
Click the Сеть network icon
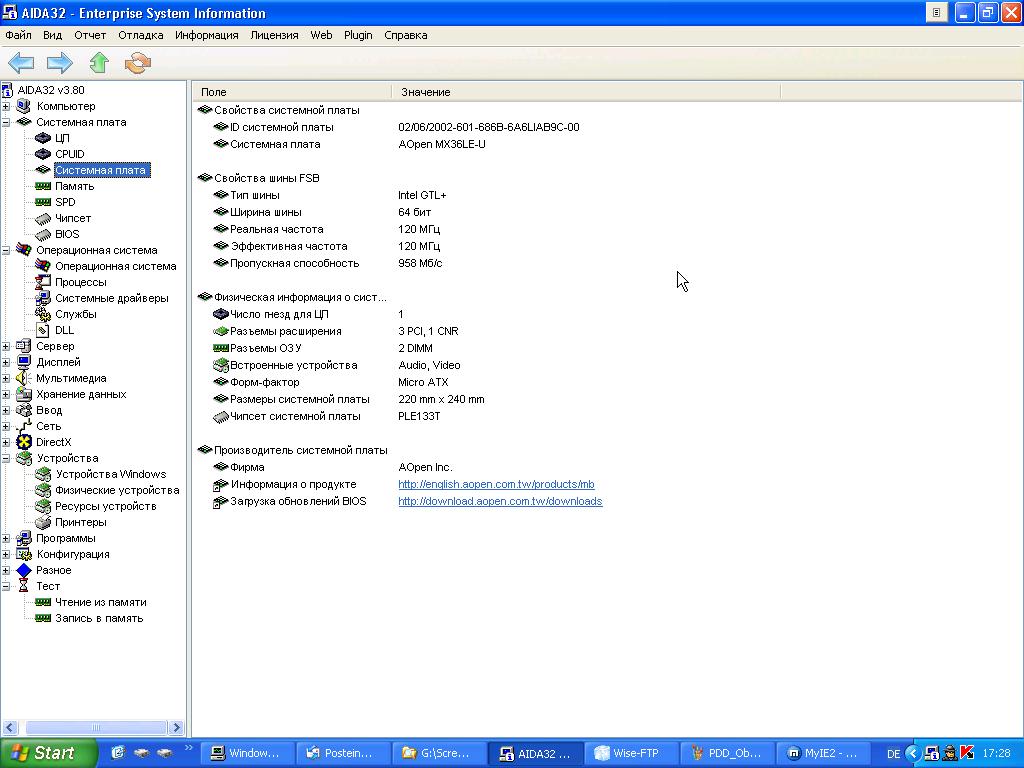click(24, 426)
